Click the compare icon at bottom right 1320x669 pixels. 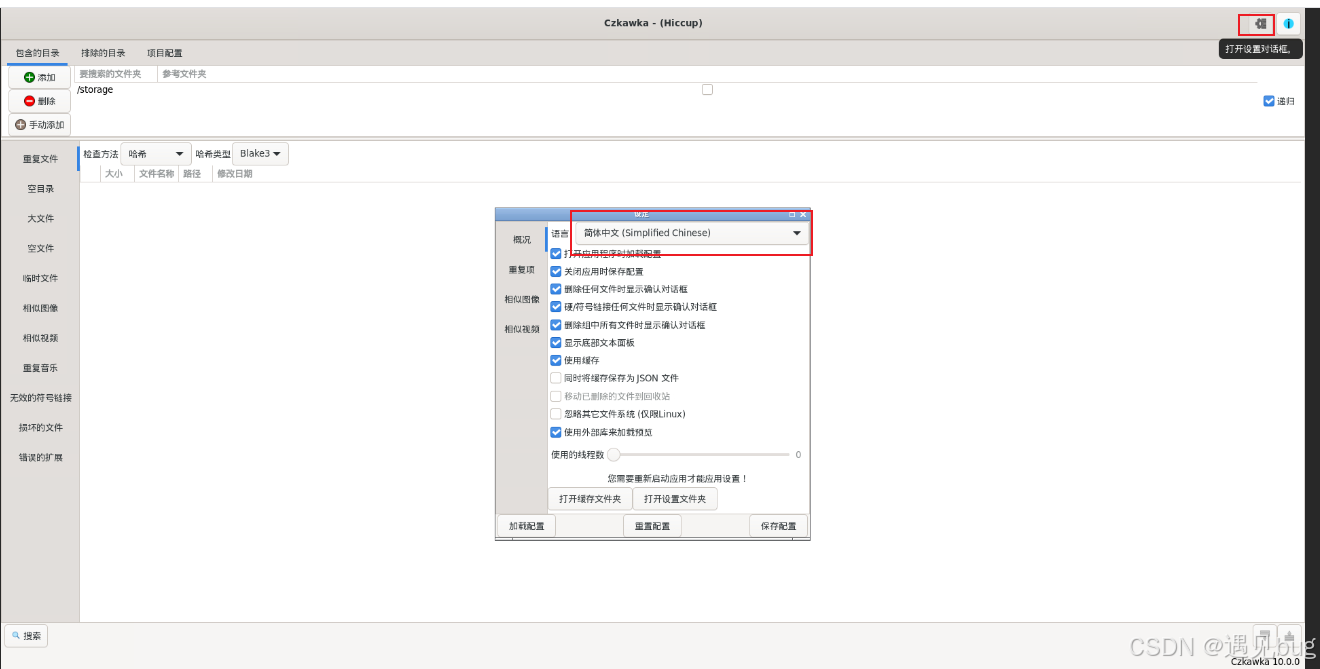tap(1265, 634)
